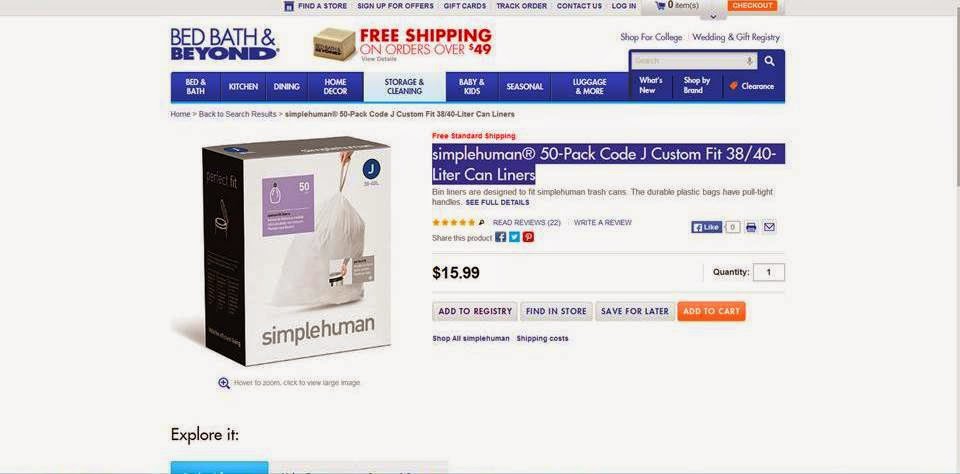
Task: Click the Add to Cart button
Action: coord(711,311)
